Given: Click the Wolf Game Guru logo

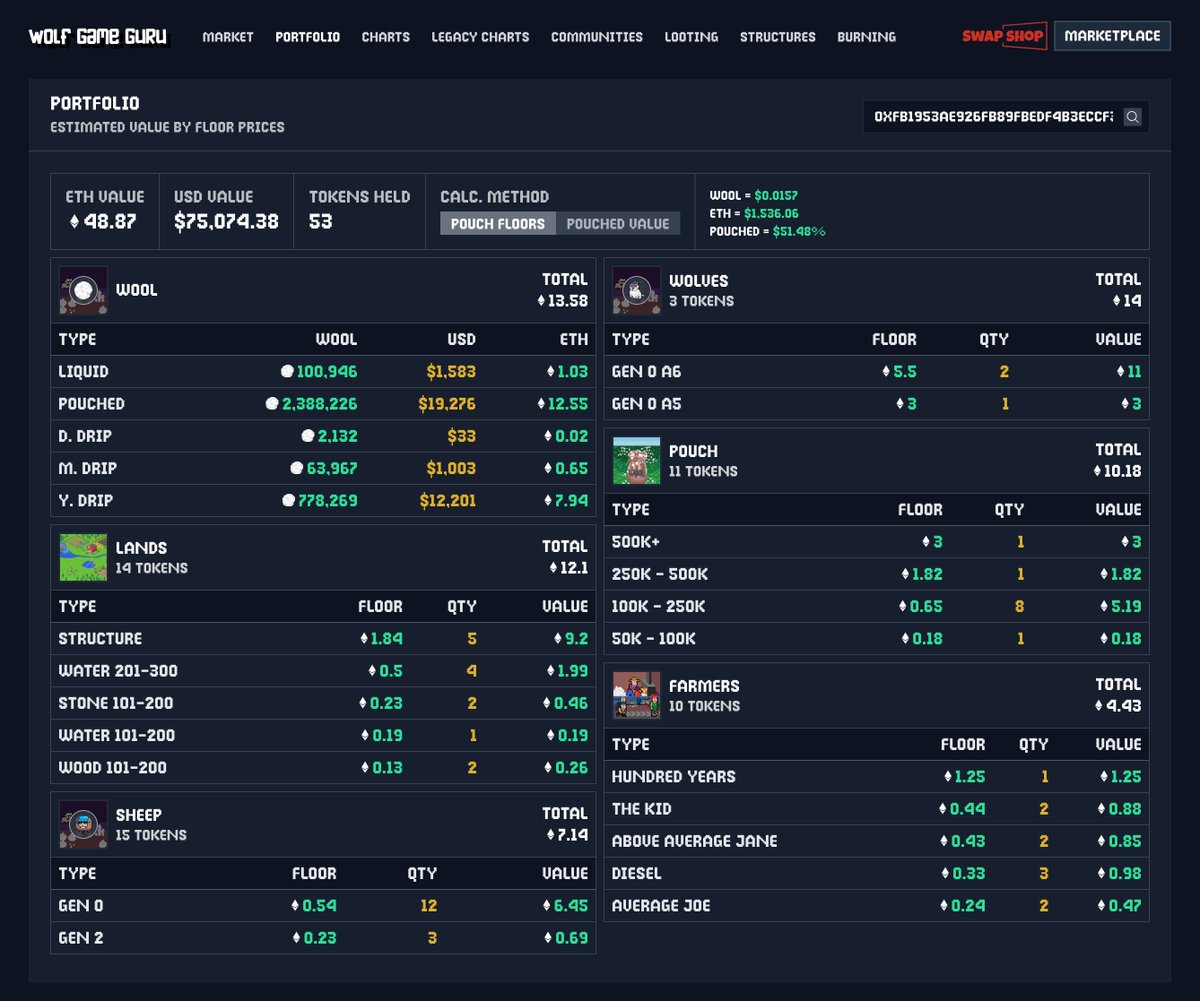Looking at the screenshot, I should (x=100, y=36).
